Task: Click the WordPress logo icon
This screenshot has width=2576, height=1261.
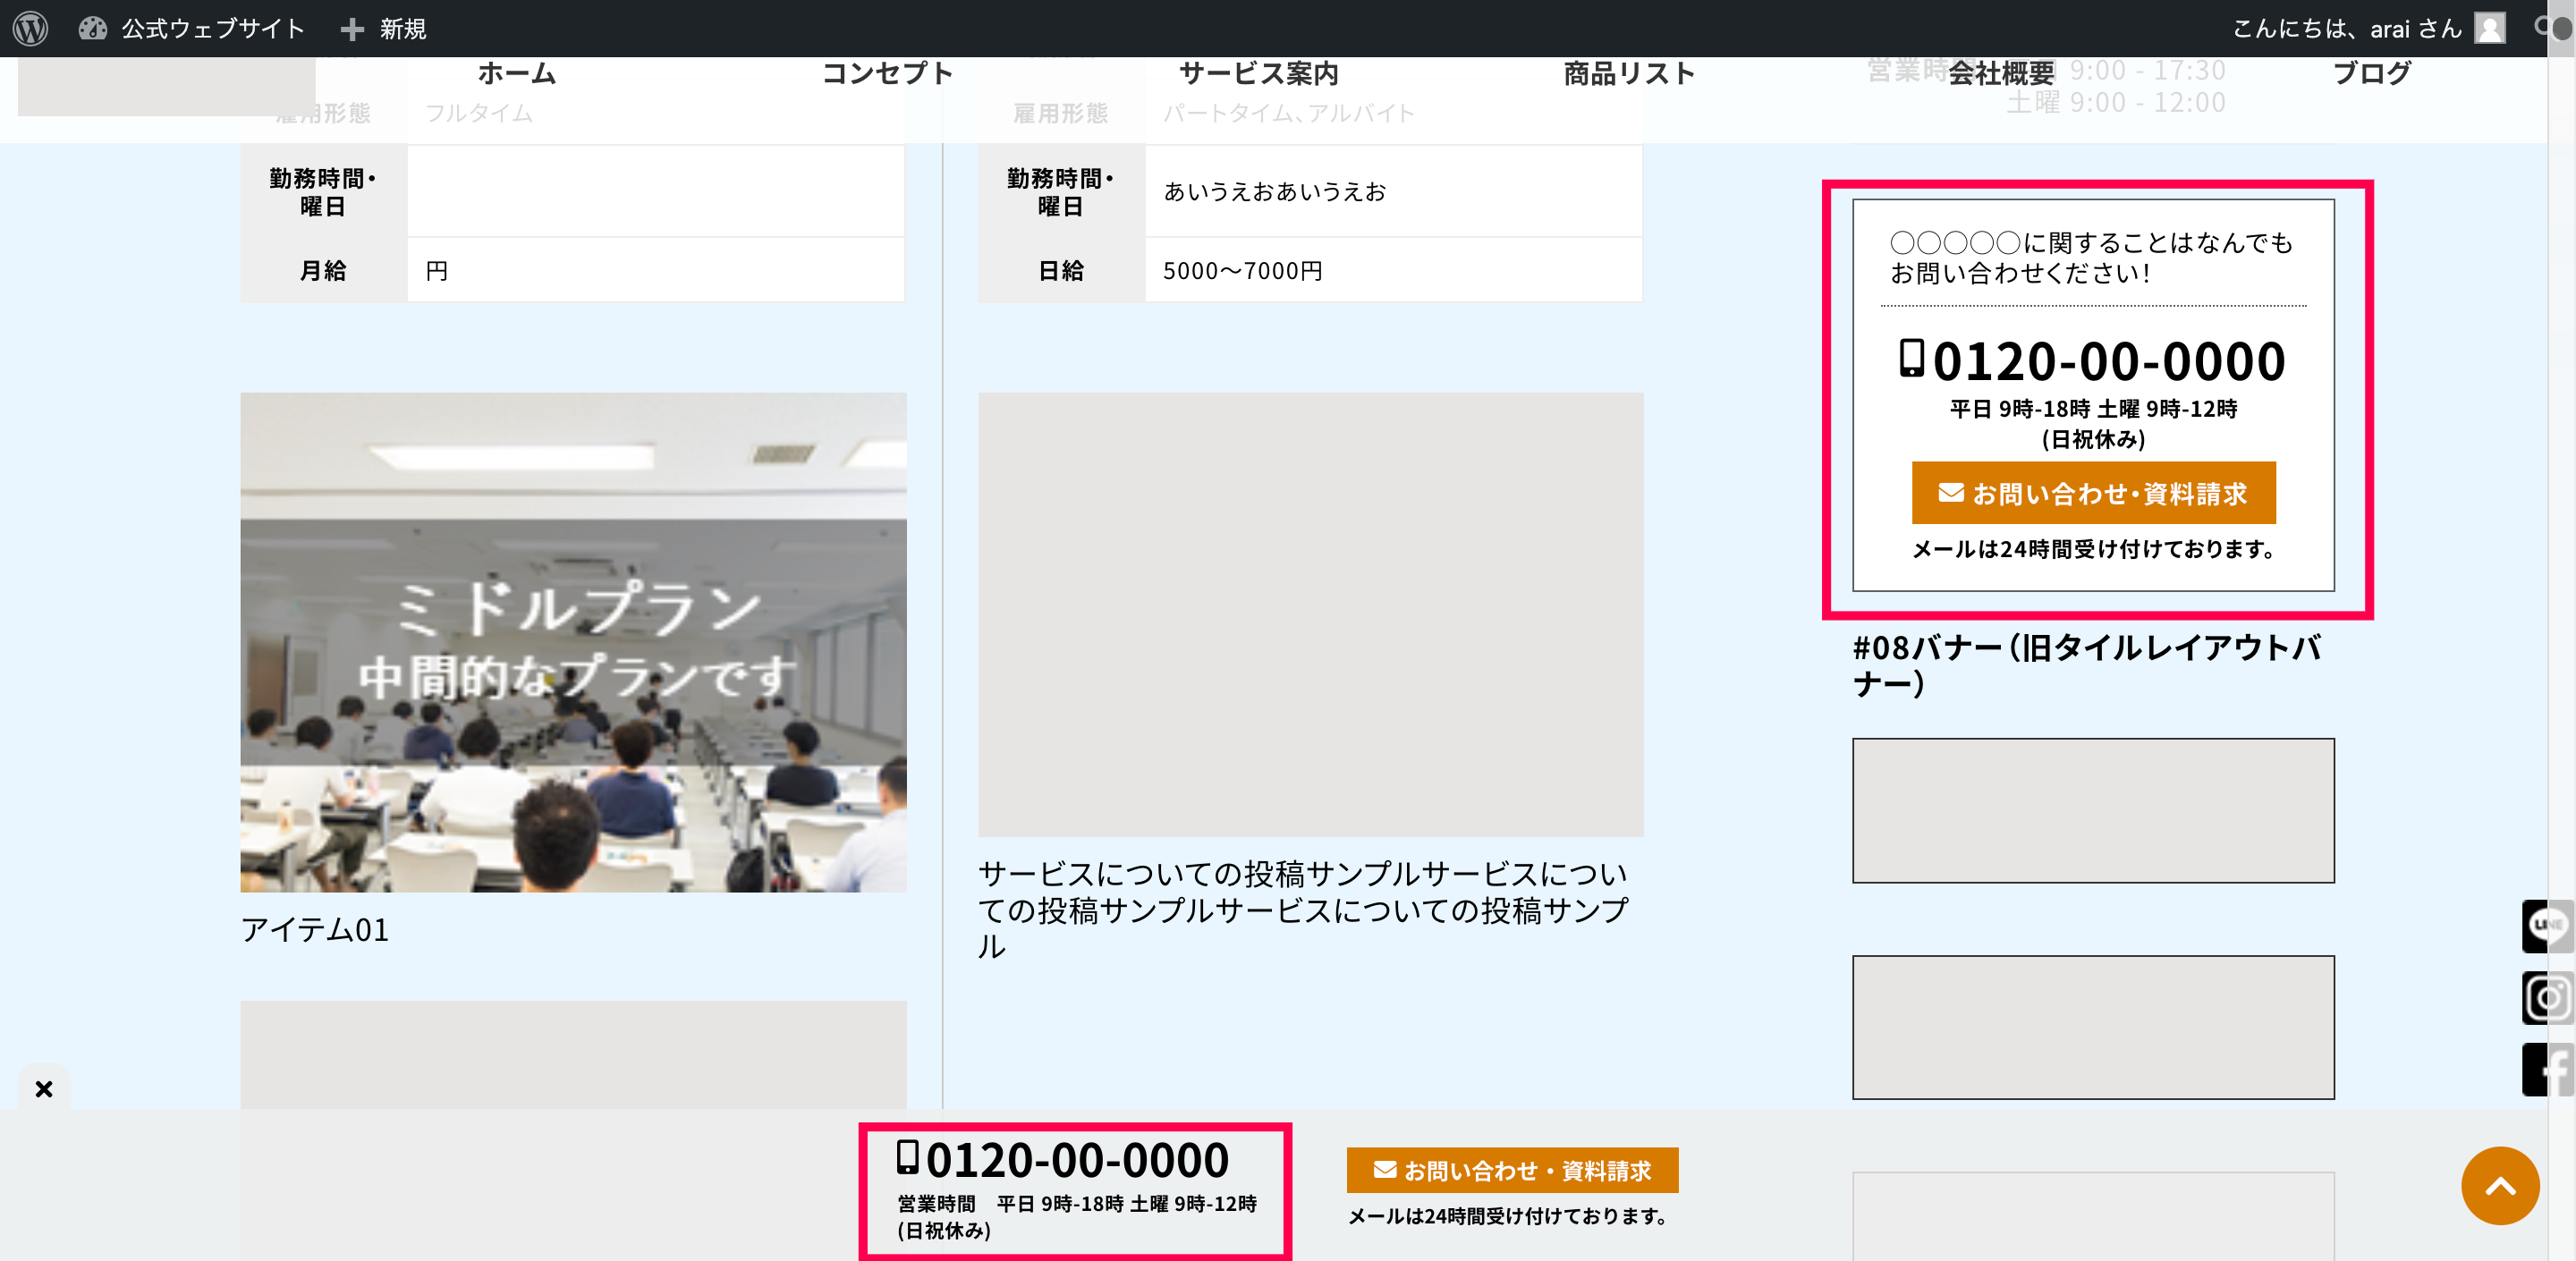Action: click(30, 28)
